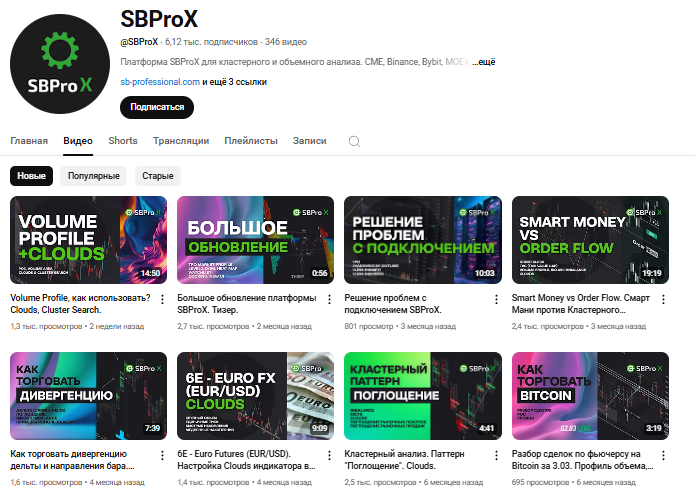
Task: Show the и ещё 3 ссылки links
Action: pyautogui.click(x=234, y=82)
